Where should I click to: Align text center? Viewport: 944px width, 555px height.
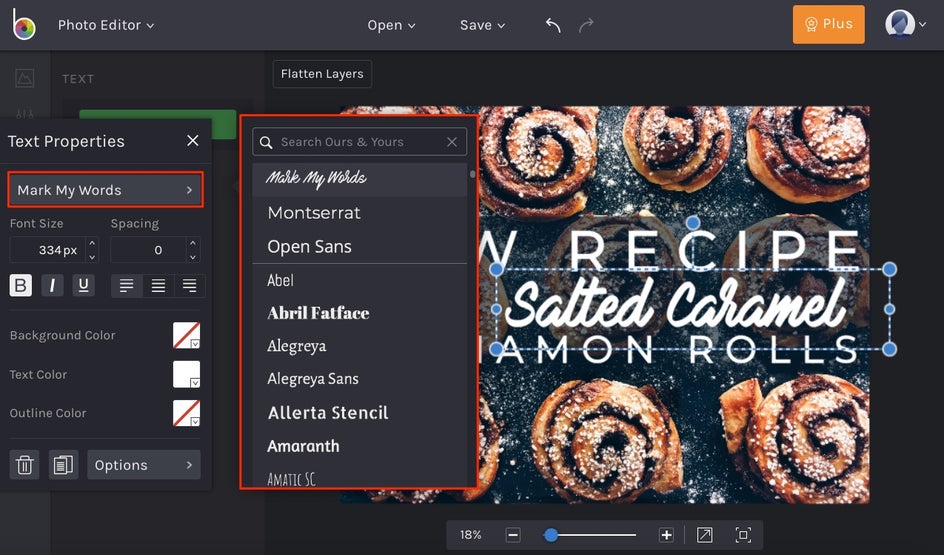click(158, 285)
